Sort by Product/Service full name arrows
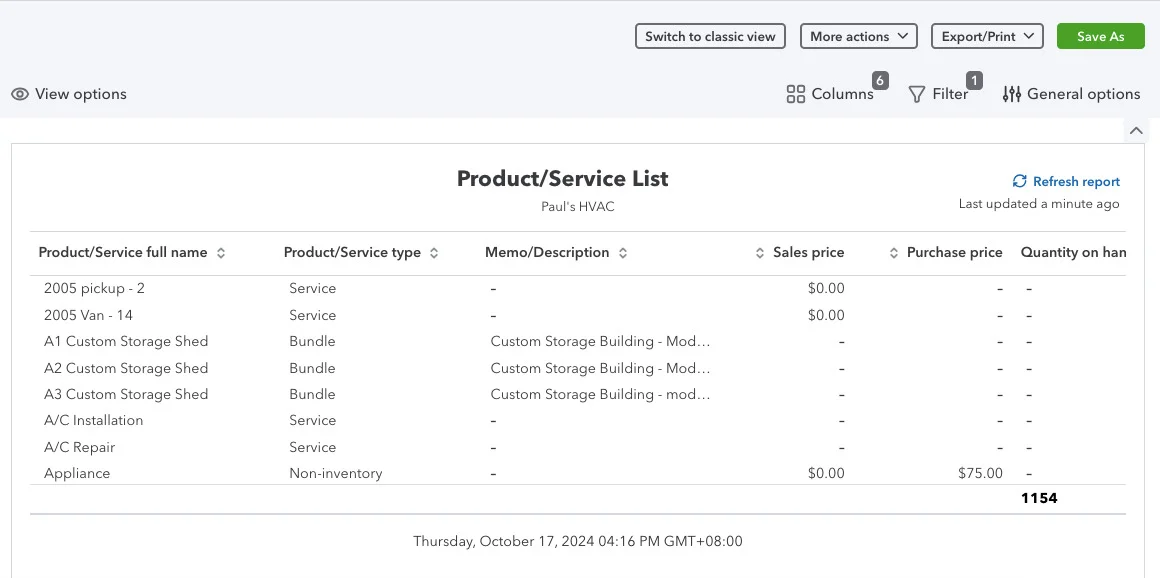The image size is (1160, 578). (220, 253)
